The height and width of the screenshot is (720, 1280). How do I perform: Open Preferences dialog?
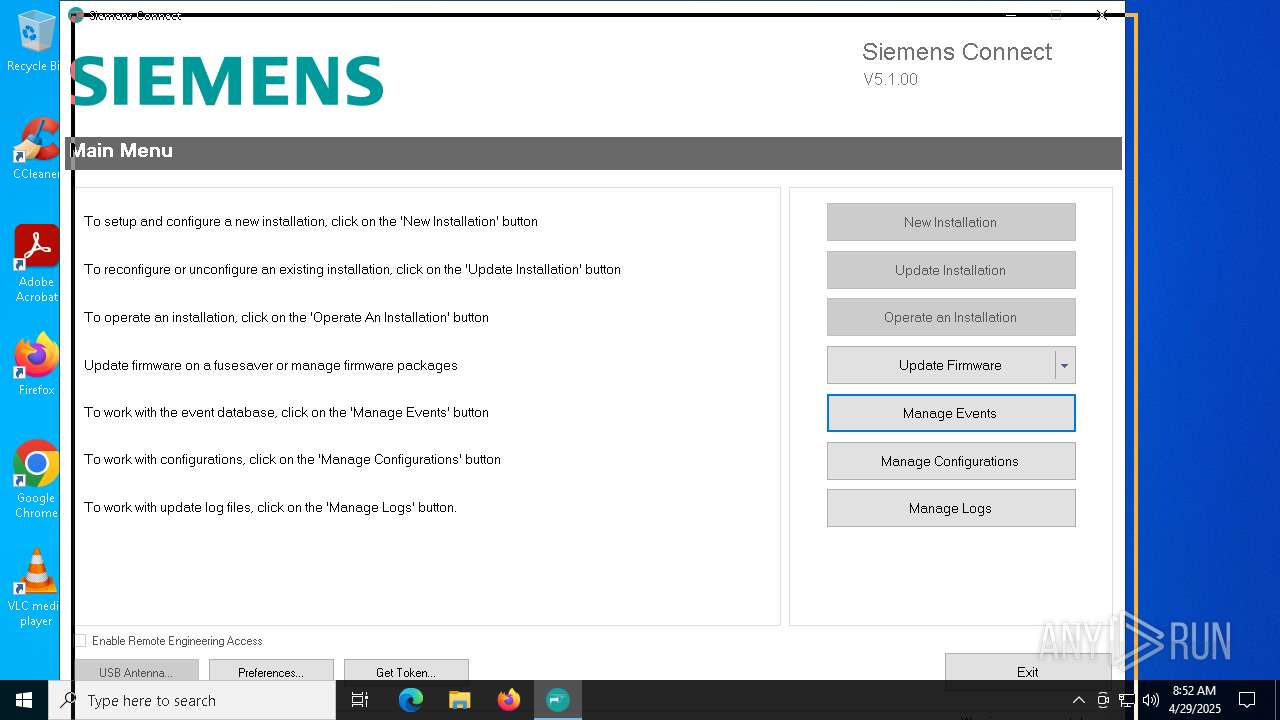click(271, 670)
